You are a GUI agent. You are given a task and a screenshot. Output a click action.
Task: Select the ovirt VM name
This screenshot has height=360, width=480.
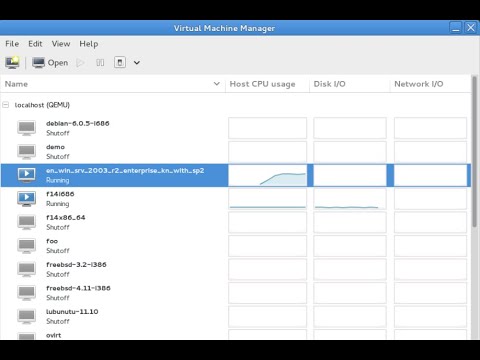54,335
